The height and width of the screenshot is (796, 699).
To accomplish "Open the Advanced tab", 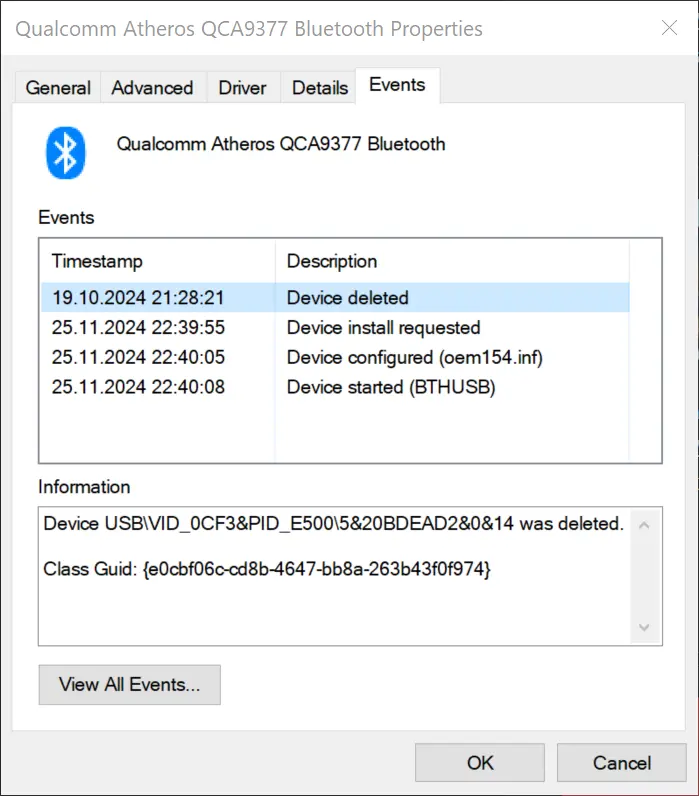I will click(152, 87).
